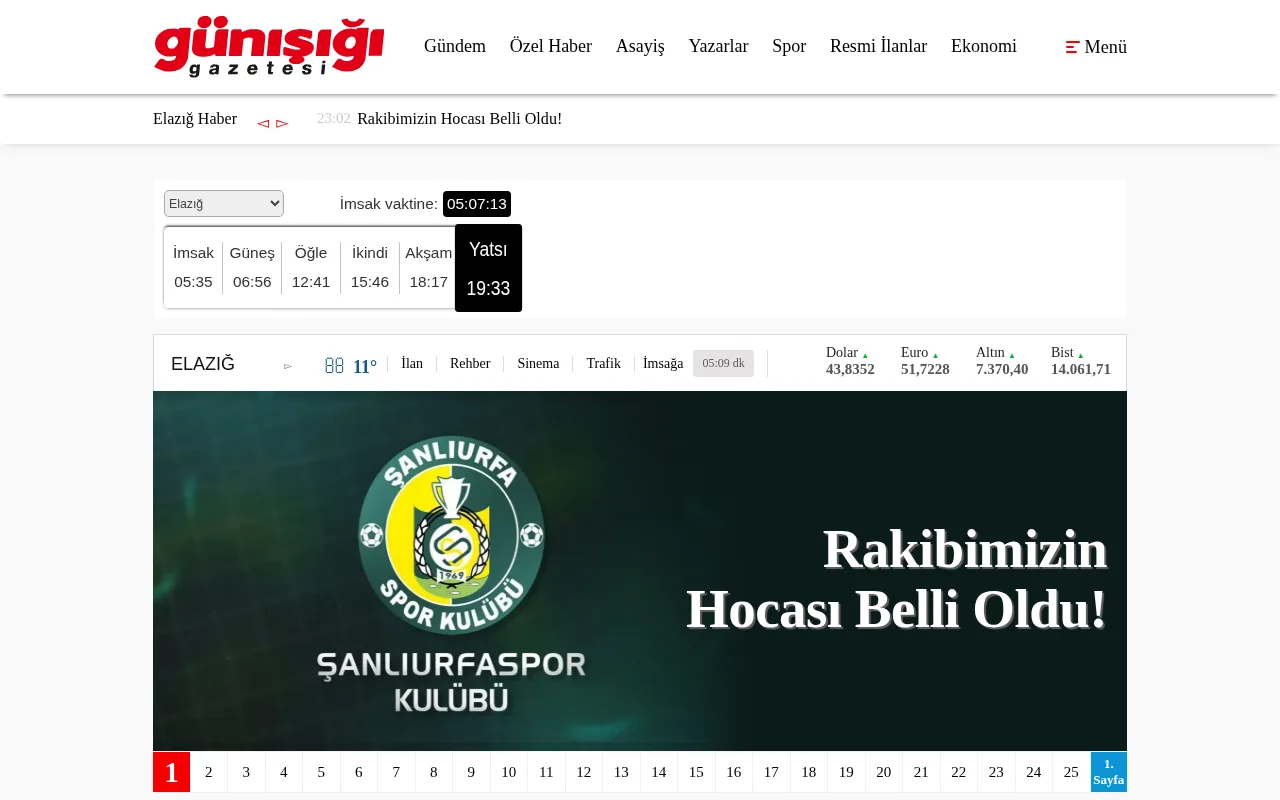
Task: Select slide number 12 in the carousel
Action: [583, 772]
